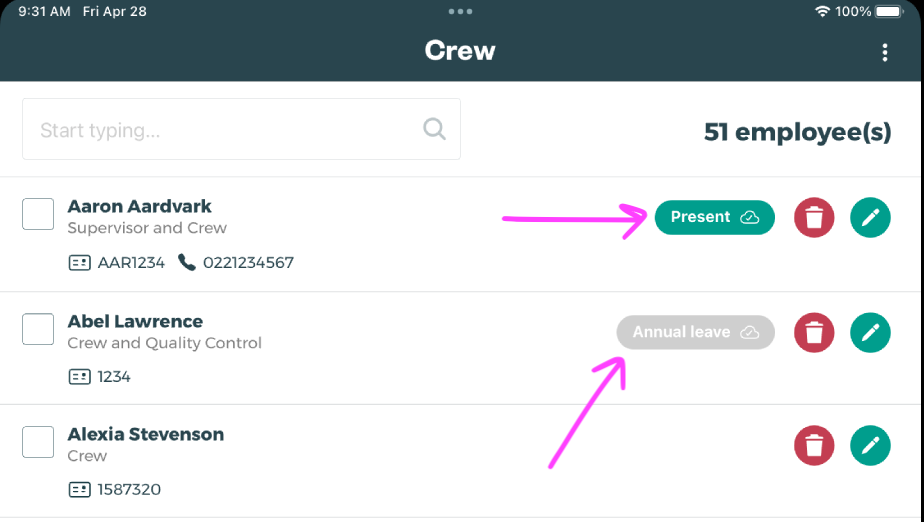Tap Aaron Aardvark's ID card icon
The height and width of the screenshot is (522, 924).
(79, 263)
